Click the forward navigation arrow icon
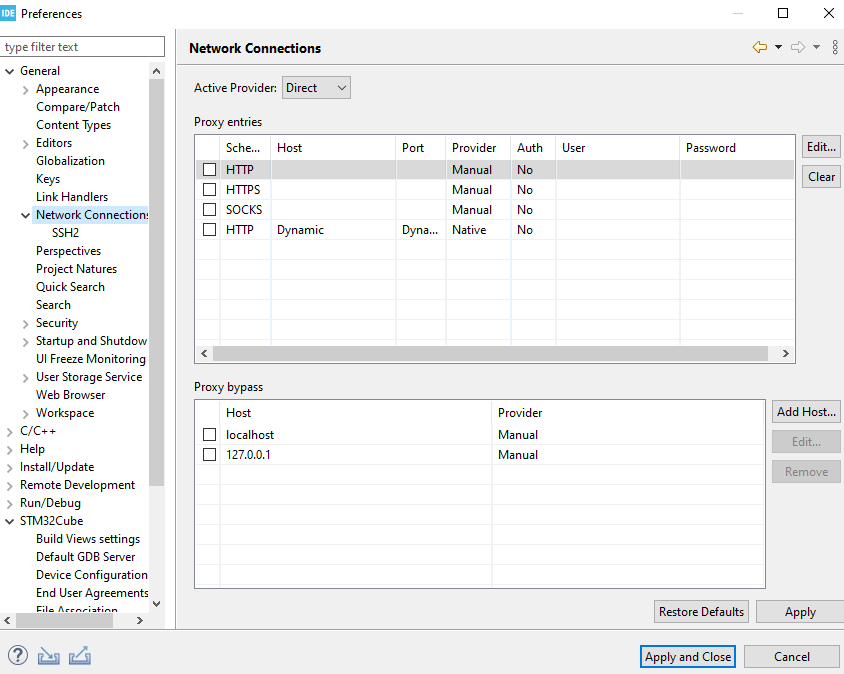 [798, 47]
